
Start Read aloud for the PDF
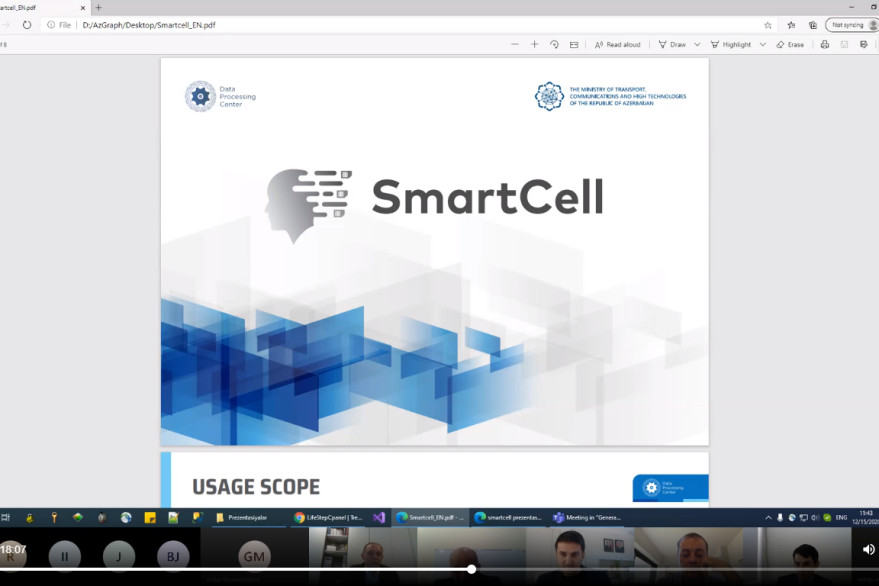coord(617,44)
